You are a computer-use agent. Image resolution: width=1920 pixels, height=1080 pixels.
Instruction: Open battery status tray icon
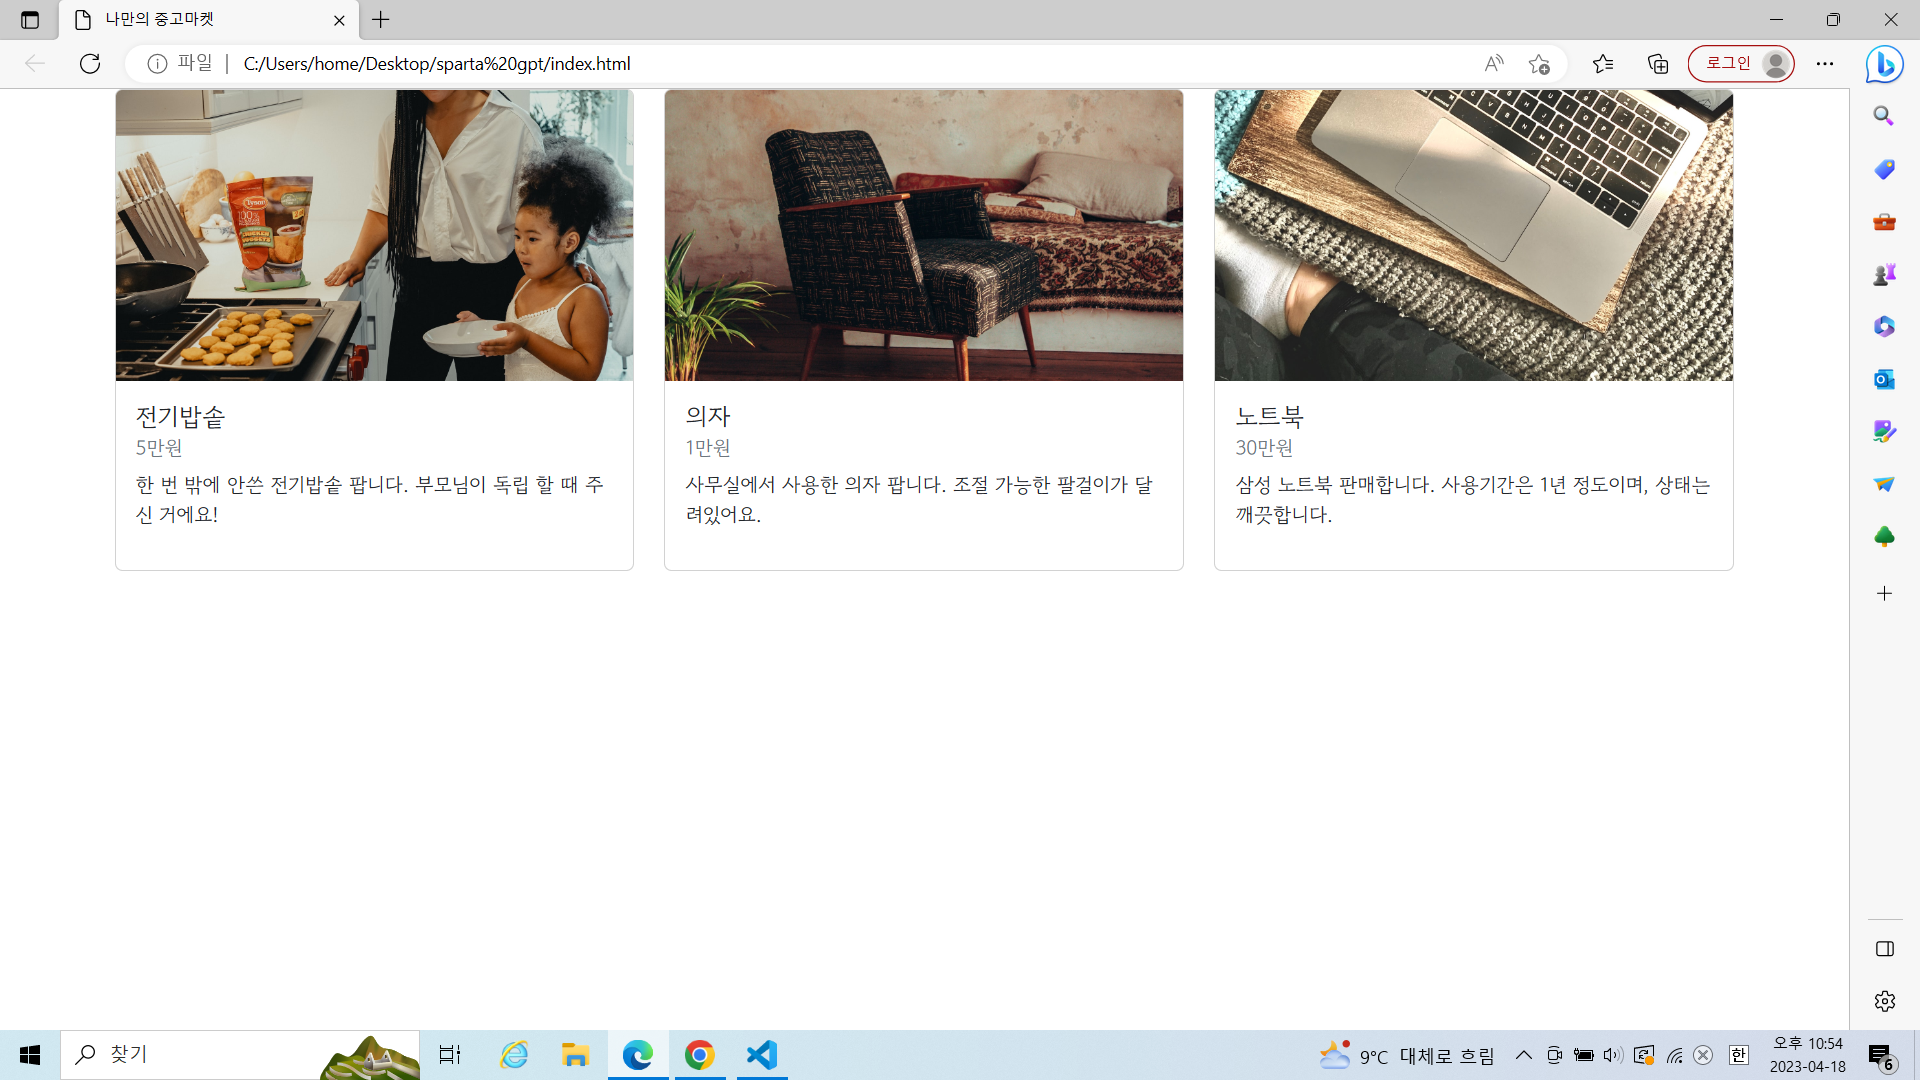1584,1055
